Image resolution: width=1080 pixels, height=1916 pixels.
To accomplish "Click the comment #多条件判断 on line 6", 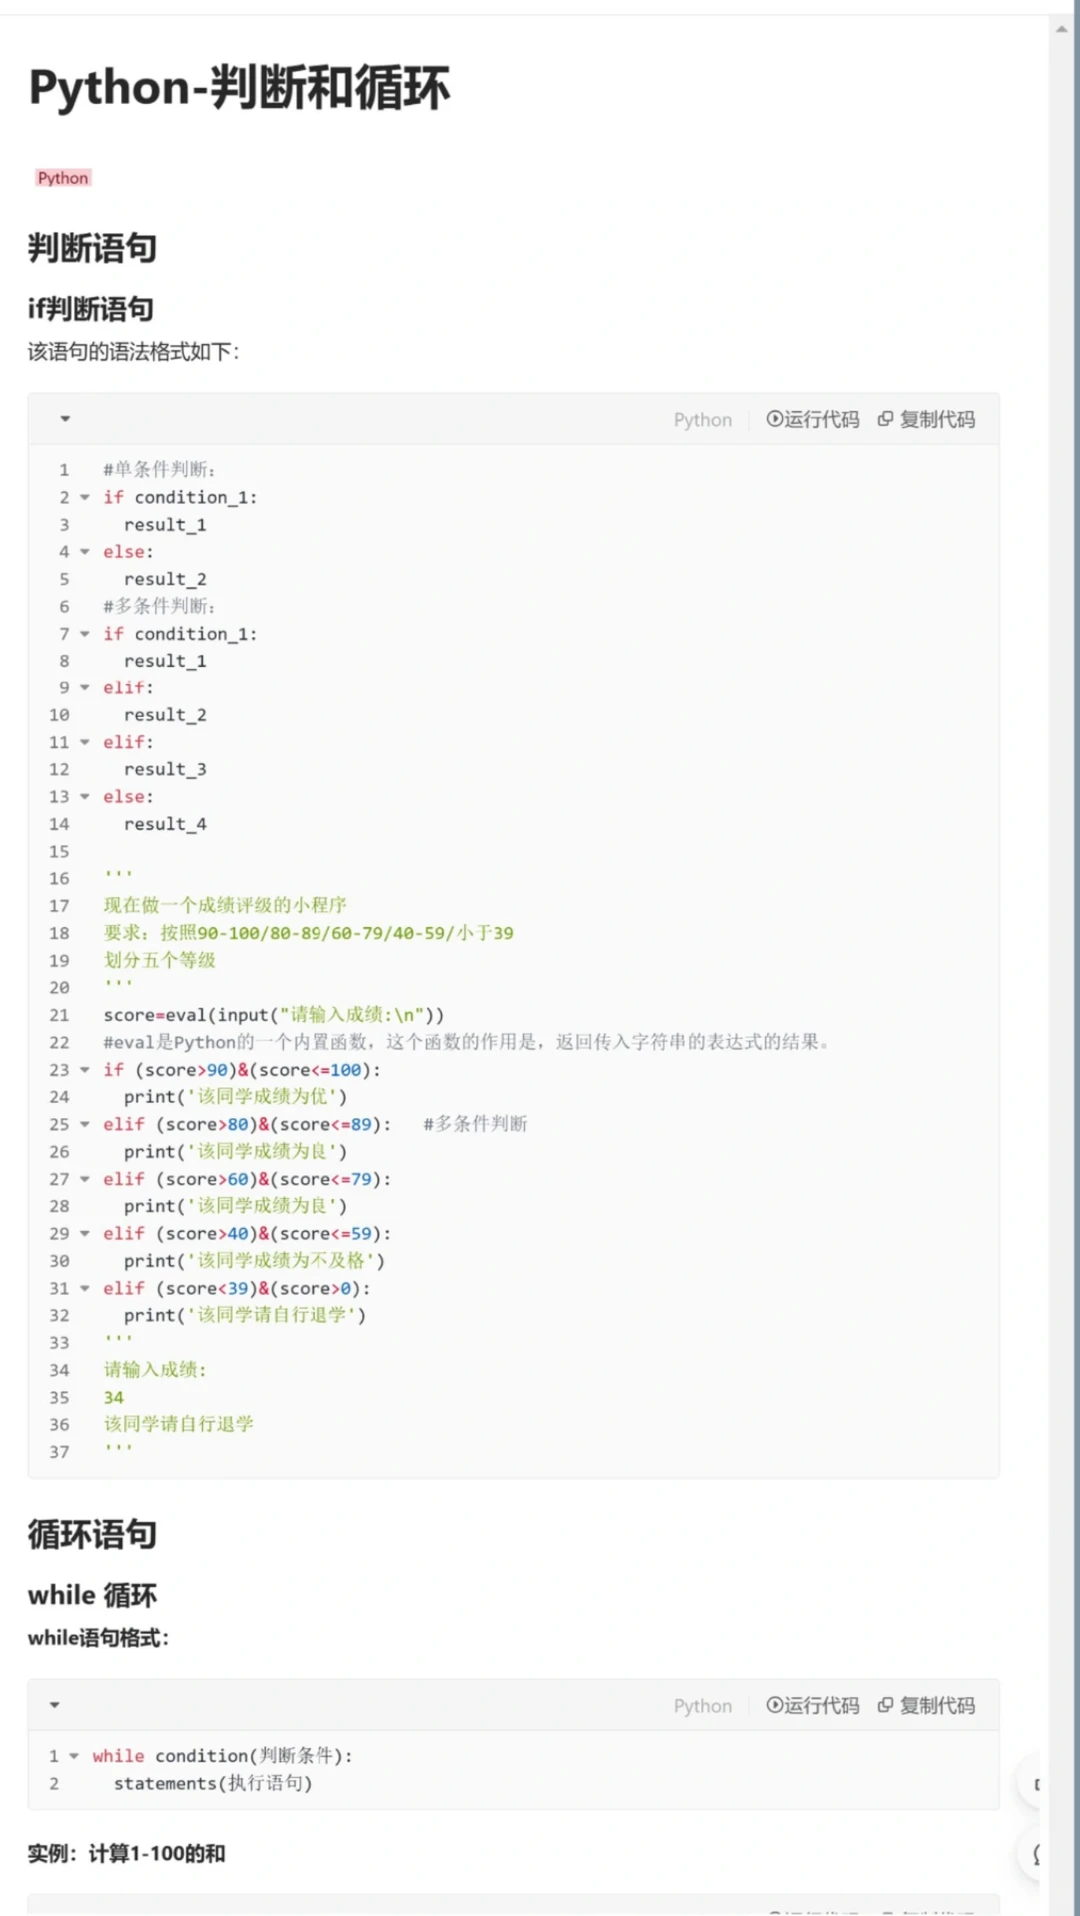I will point(159,606).
